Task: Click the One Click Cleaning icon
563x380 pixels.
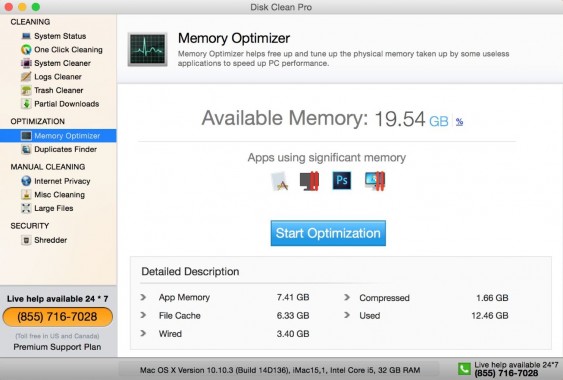Action: click(x=26, y=50)
